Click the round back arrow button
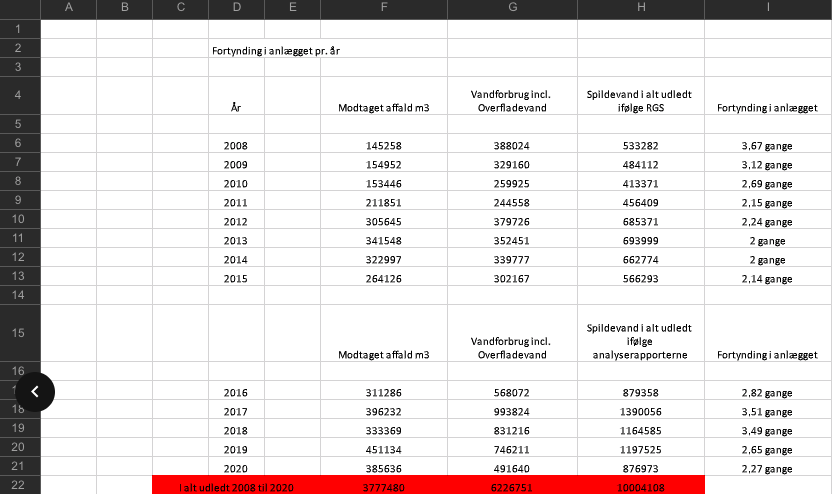 [35, 392]
